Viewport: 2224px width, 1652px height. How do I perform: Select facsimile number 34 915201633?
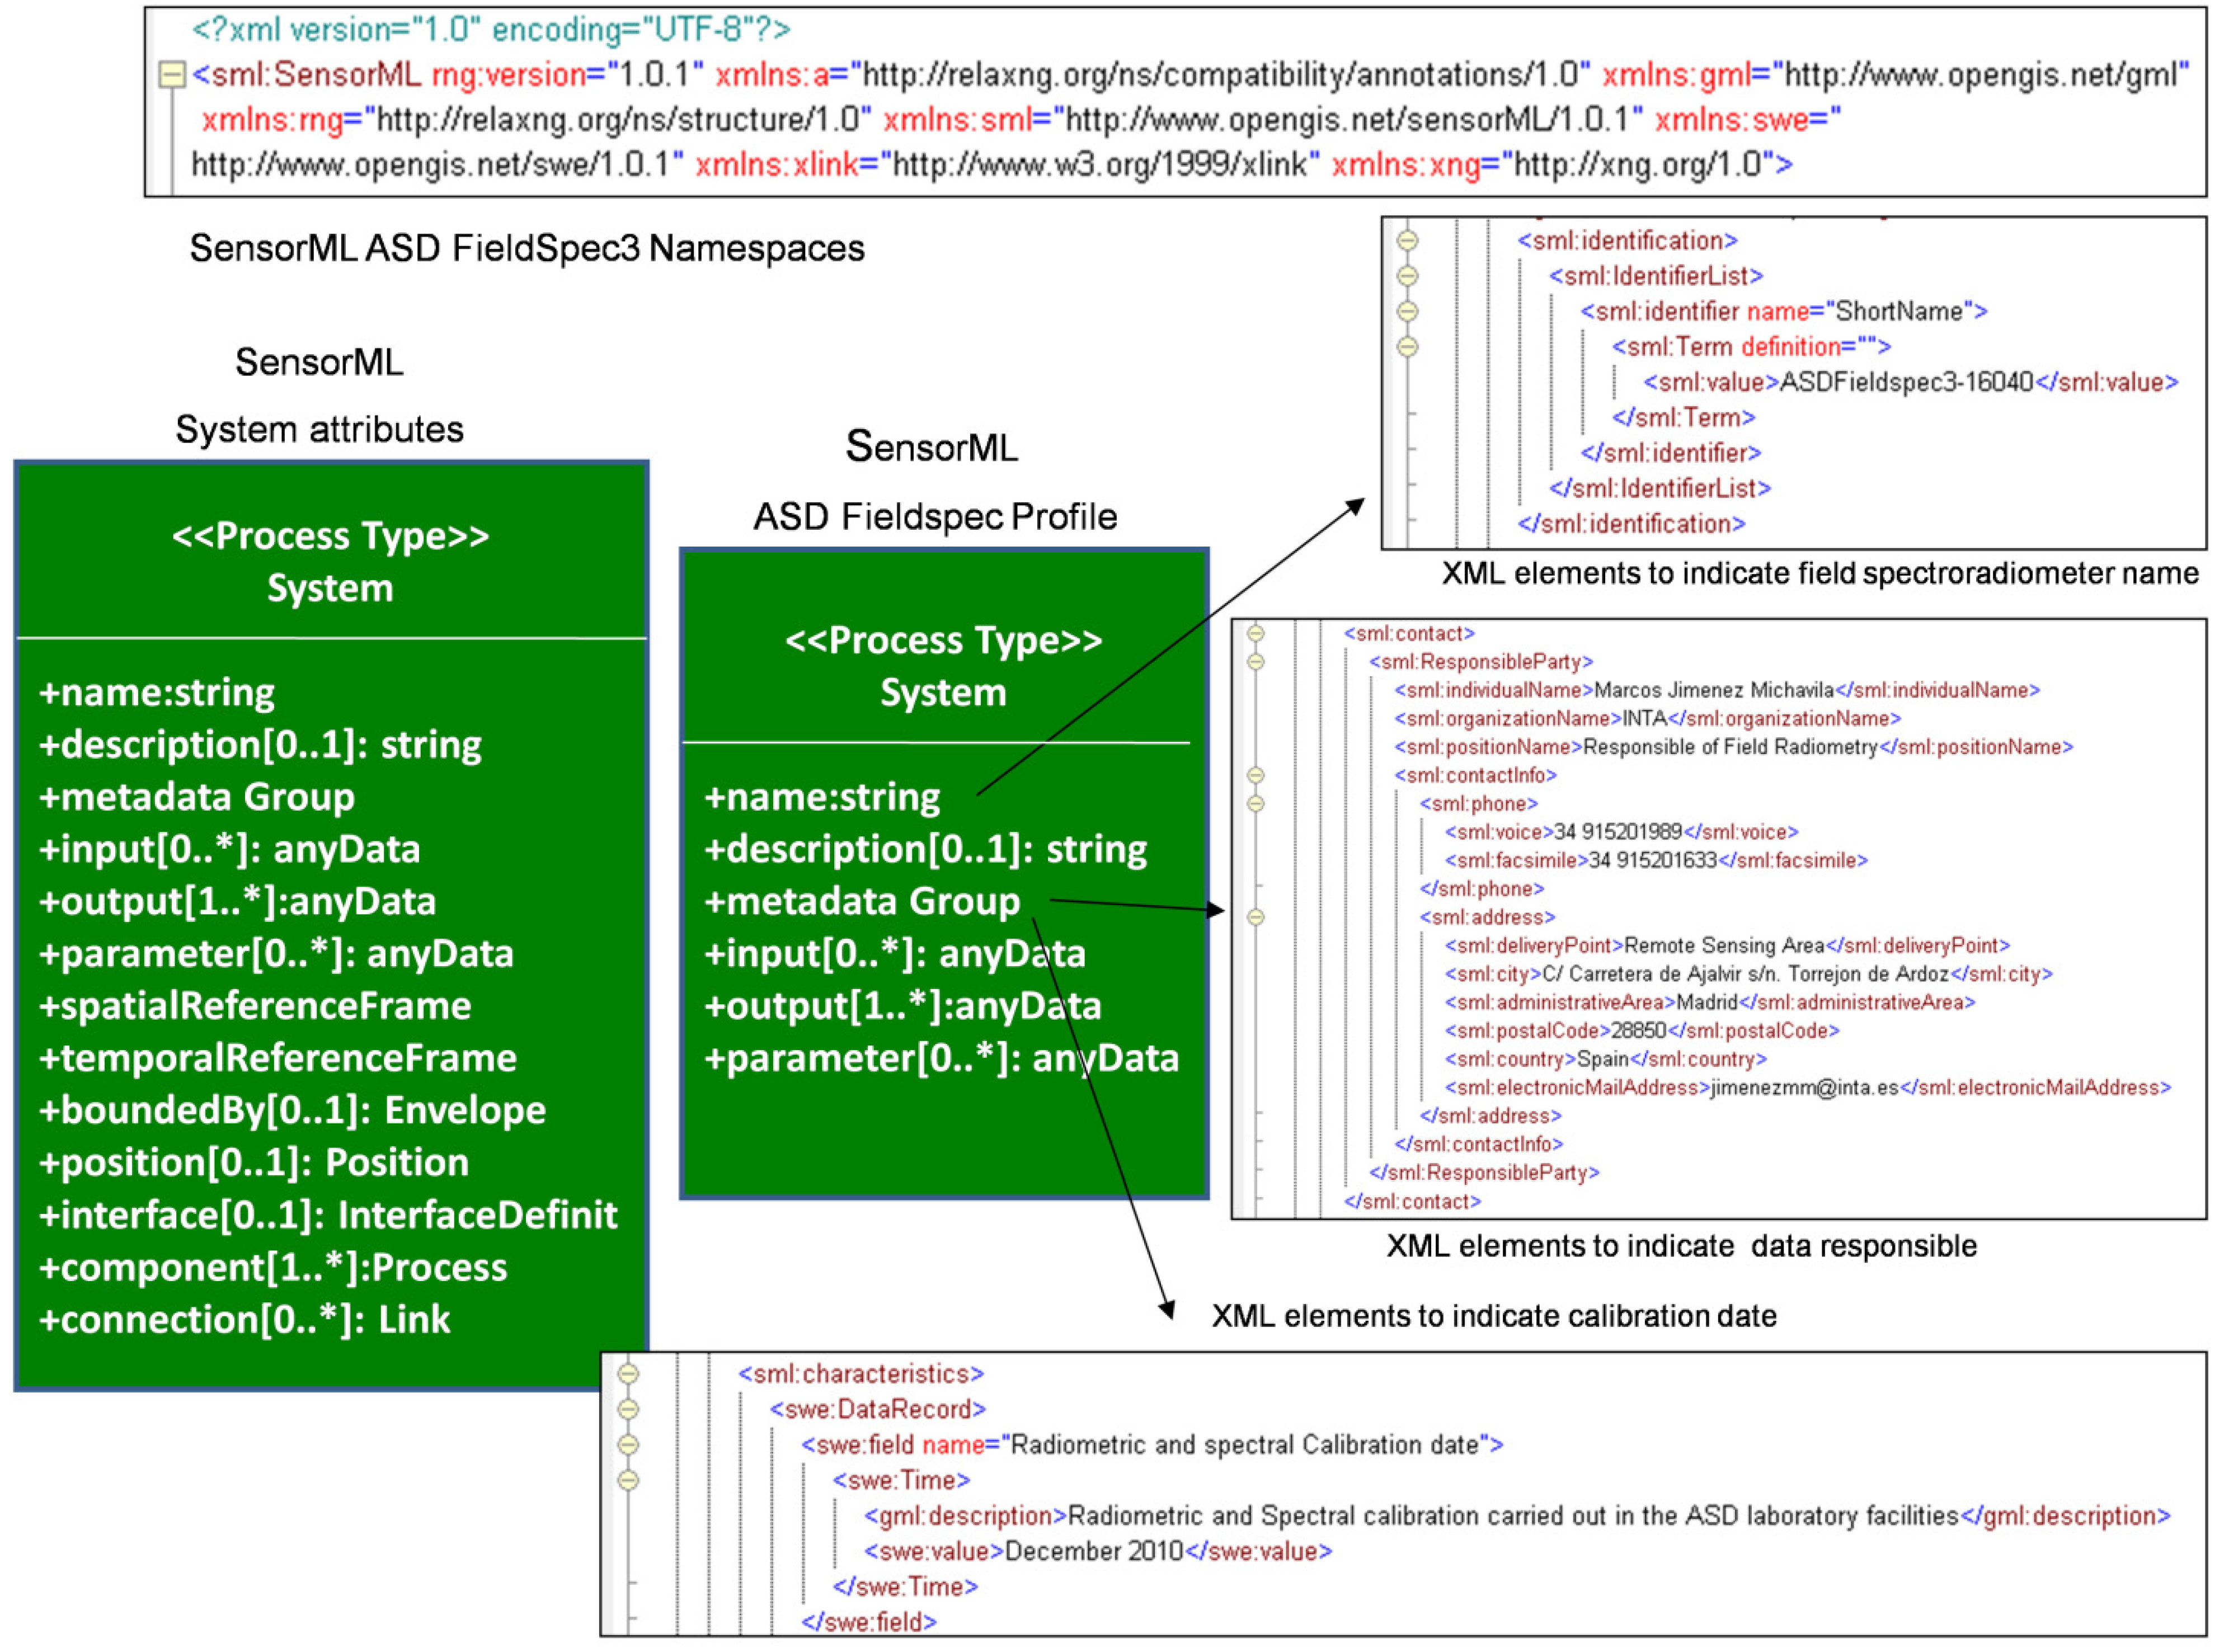point(1653,861)
